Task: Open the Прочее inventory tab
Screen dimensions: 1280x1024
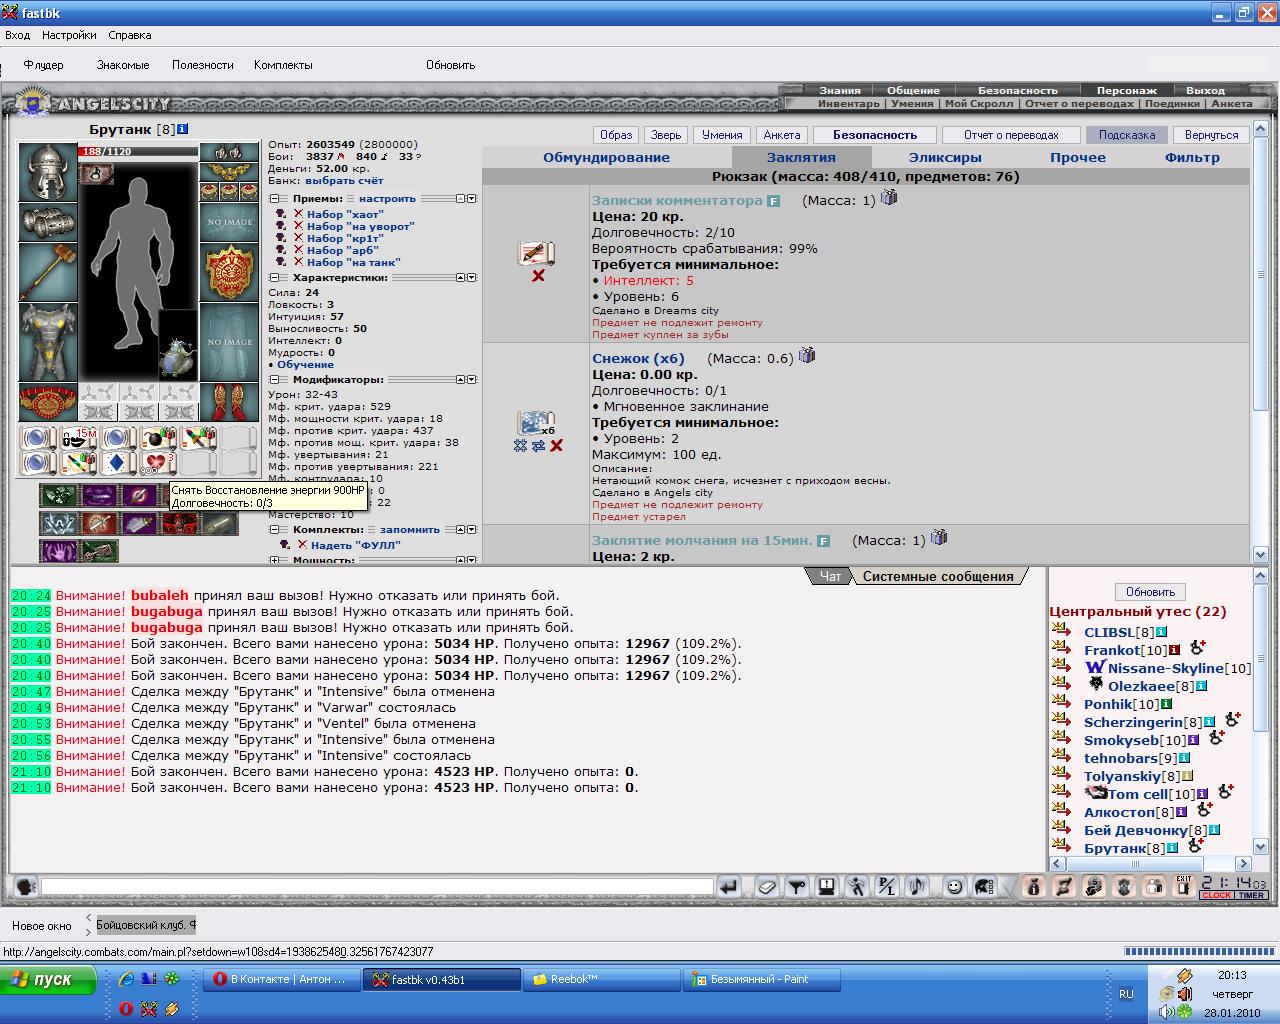Action: pyautogui.click(x=1078, y=157)
